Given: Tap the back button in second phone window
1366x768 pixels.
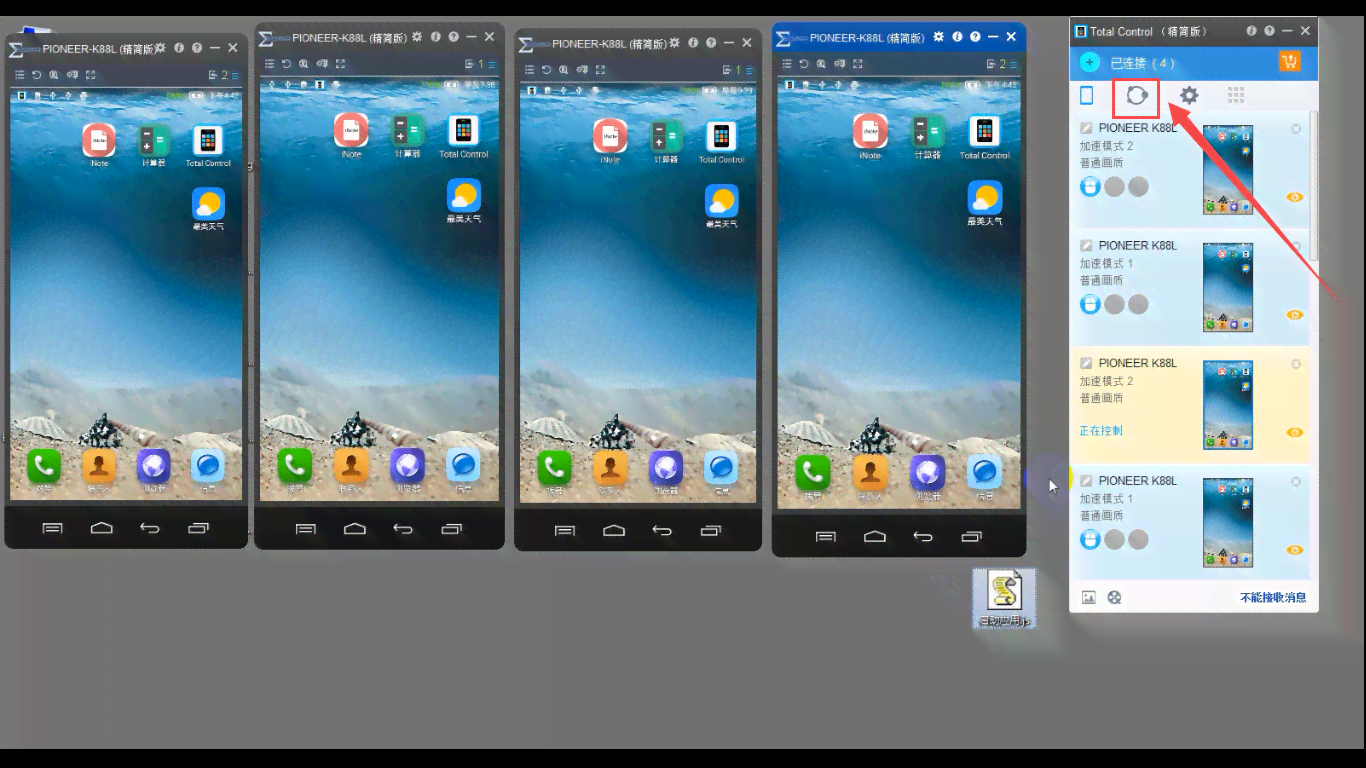Looking at the screenshot, I should (403, 528).
